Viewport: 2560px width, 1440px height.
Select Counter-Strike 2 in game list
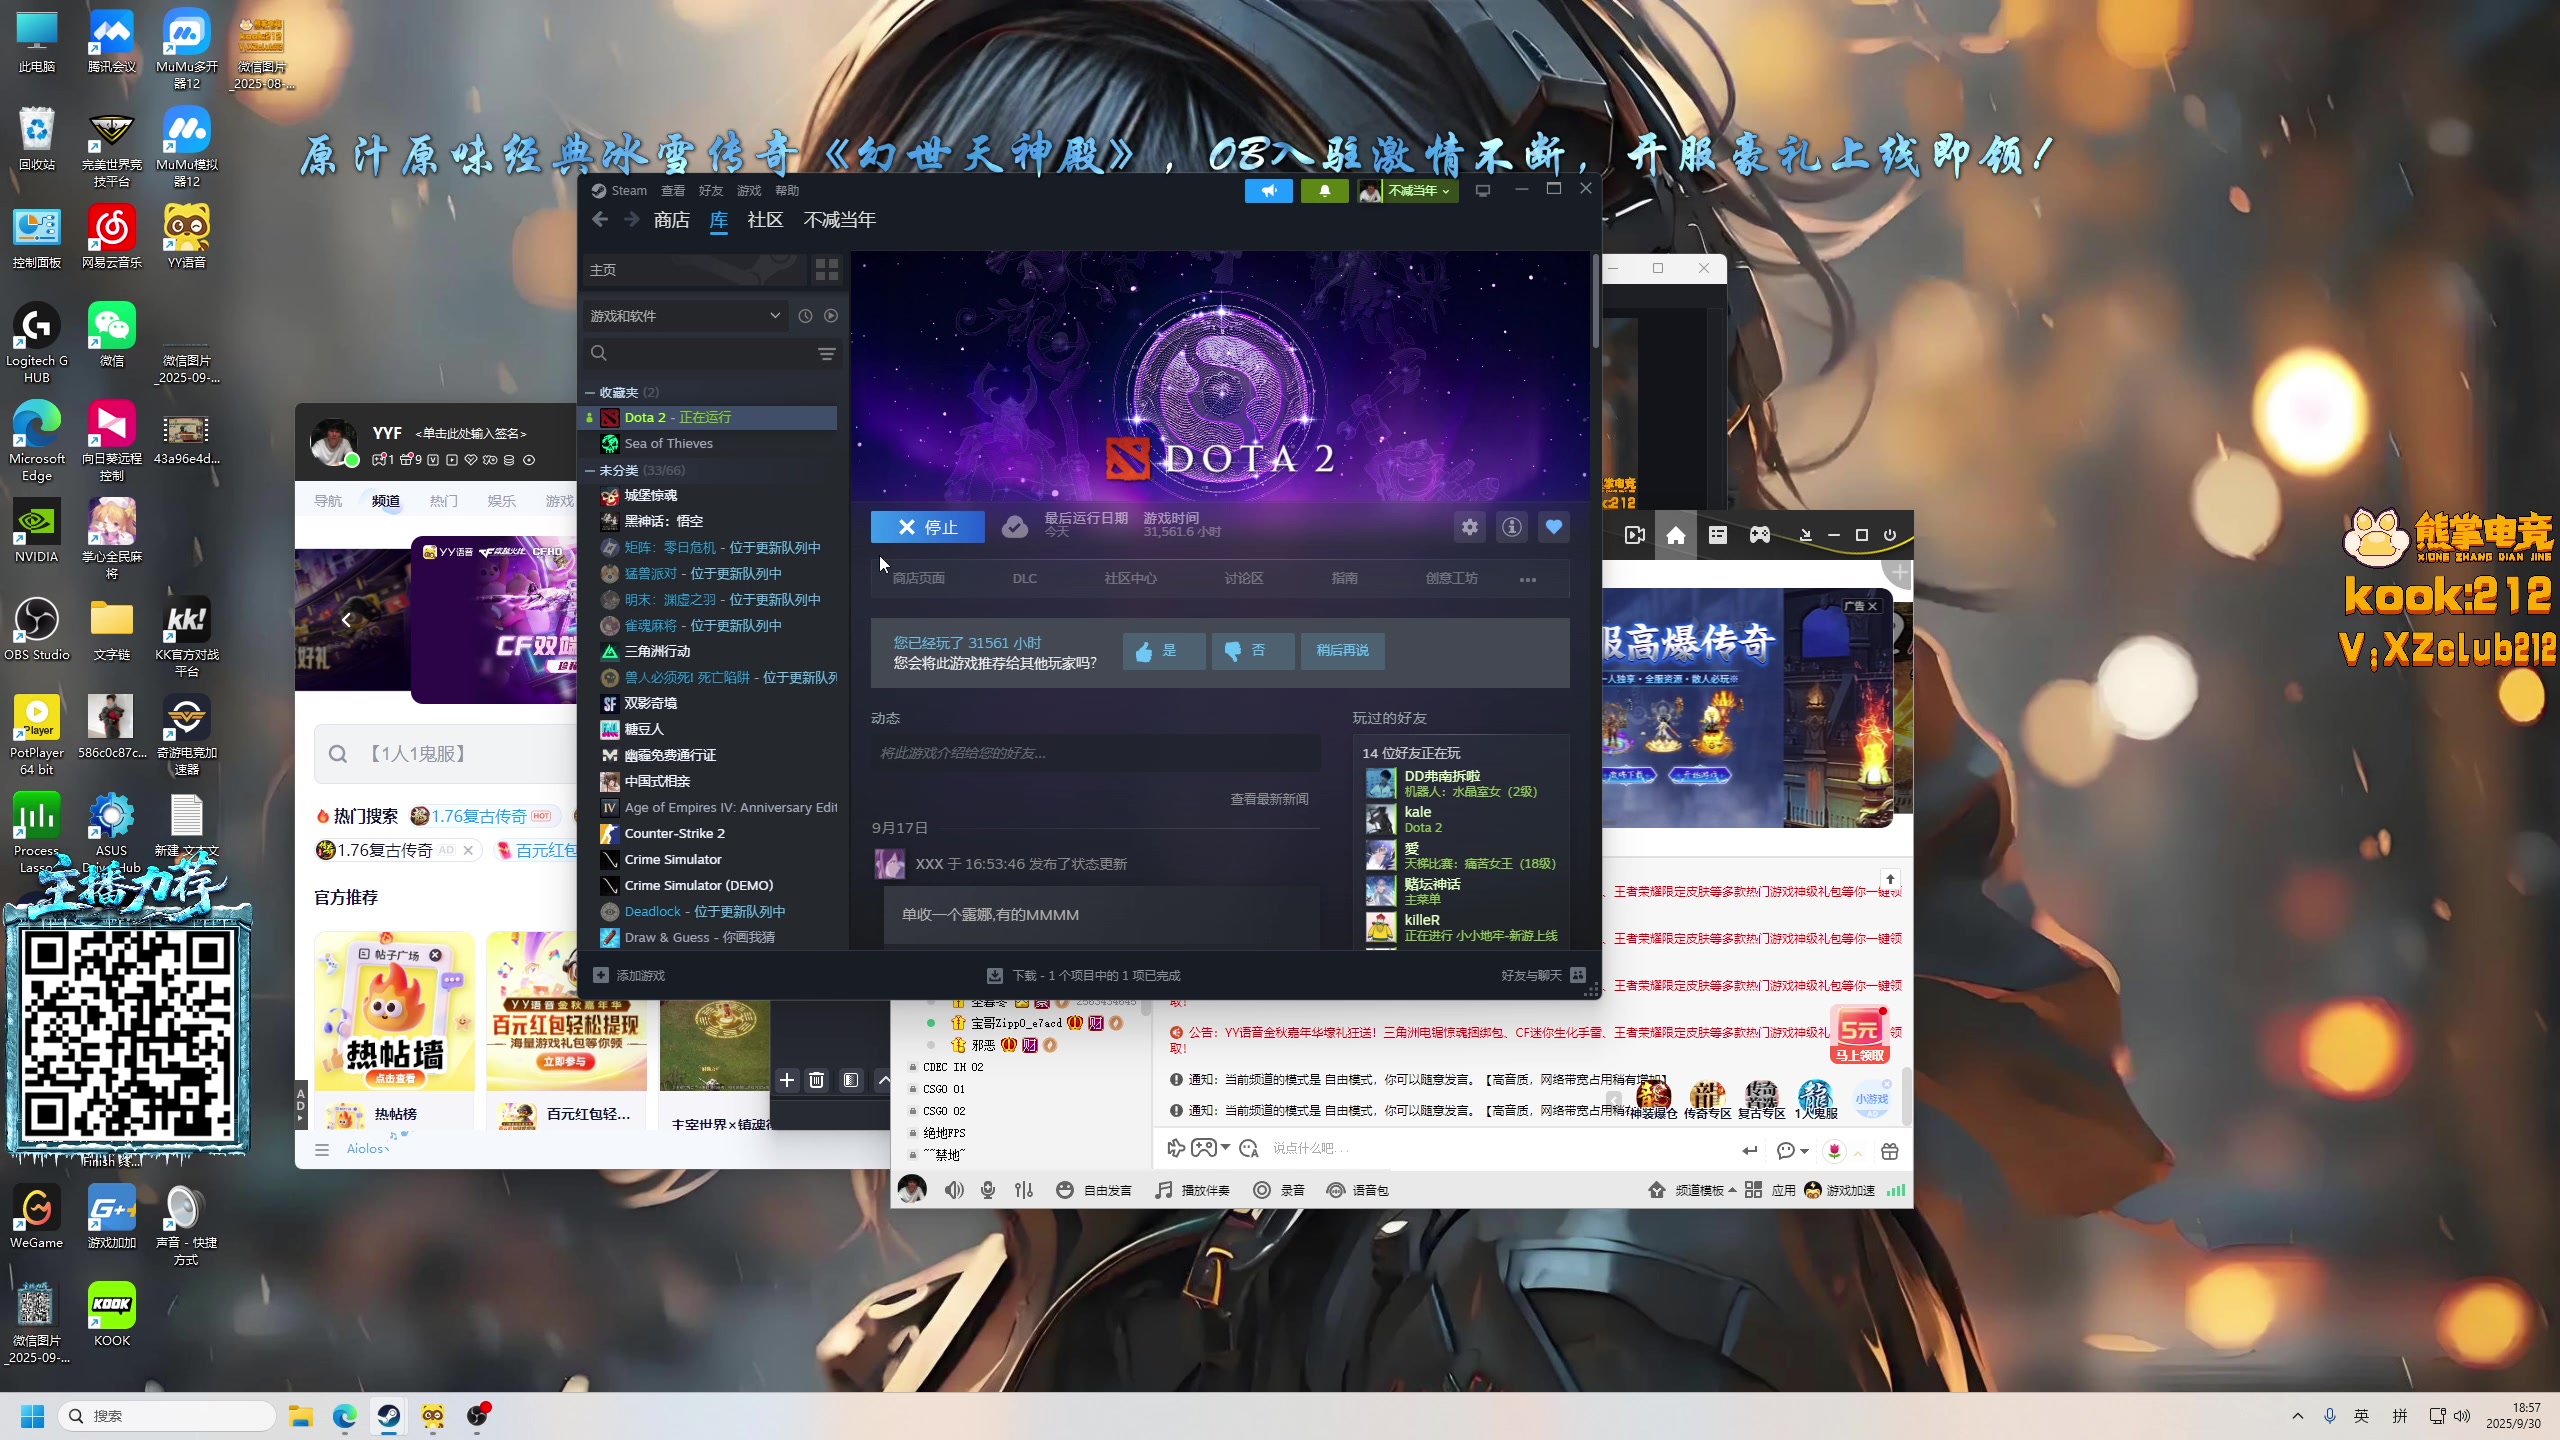674,833
